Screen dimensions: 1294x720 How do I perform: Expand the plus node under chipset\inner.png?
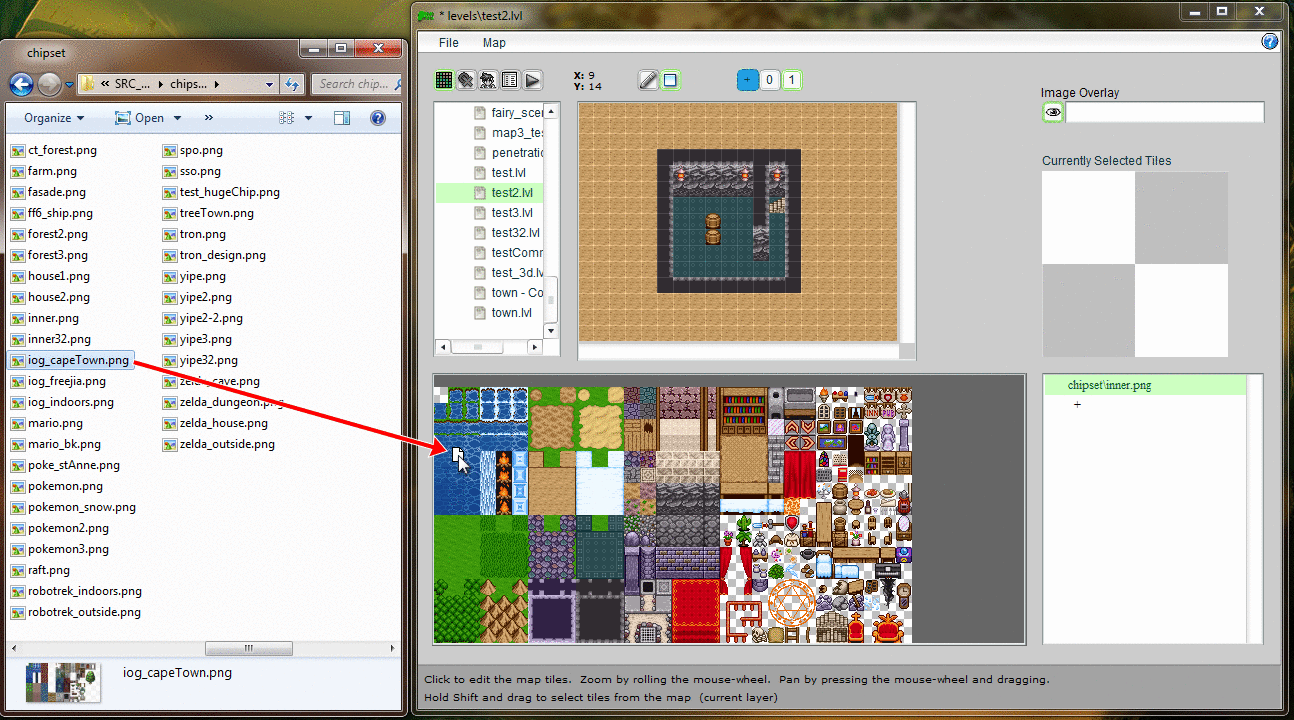(1077, 405)
